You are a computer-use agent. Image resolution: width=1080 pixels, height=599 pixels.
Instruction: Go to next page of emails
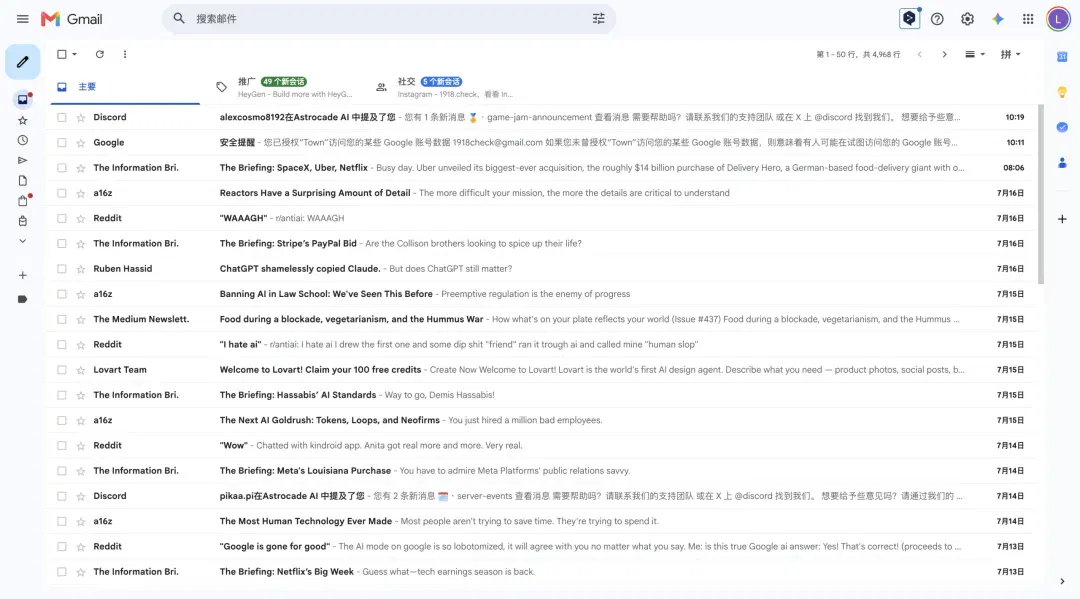coord(944,54)
